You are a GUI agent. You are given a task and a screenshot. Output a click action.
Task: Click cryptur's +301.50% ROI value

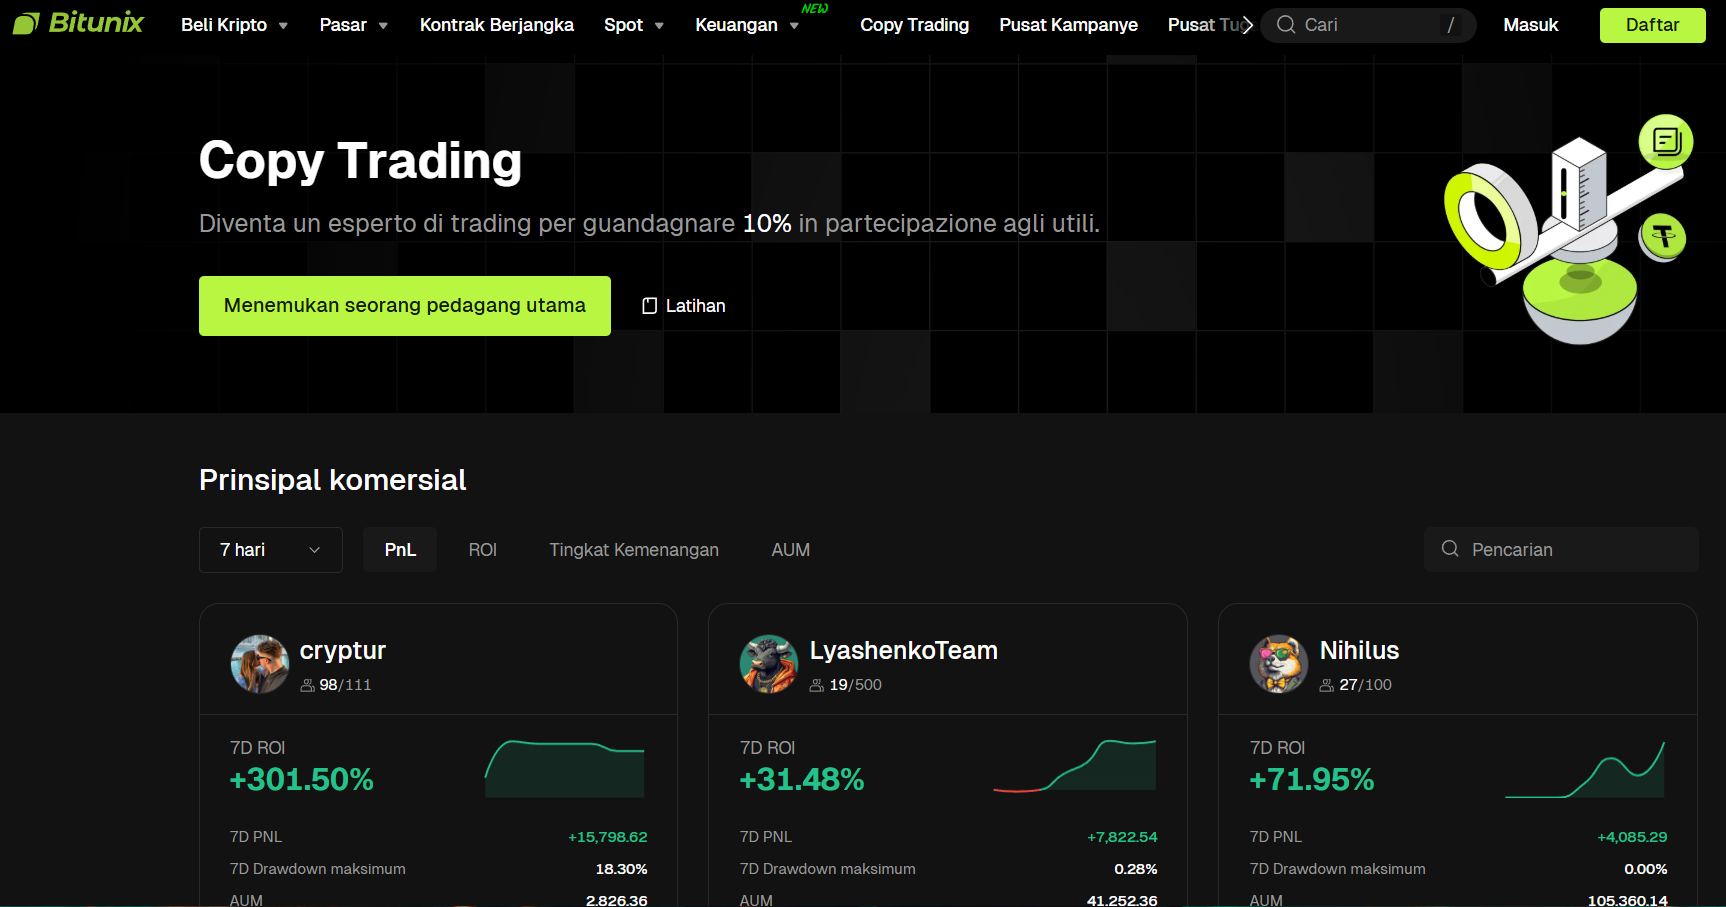(302, 779)
